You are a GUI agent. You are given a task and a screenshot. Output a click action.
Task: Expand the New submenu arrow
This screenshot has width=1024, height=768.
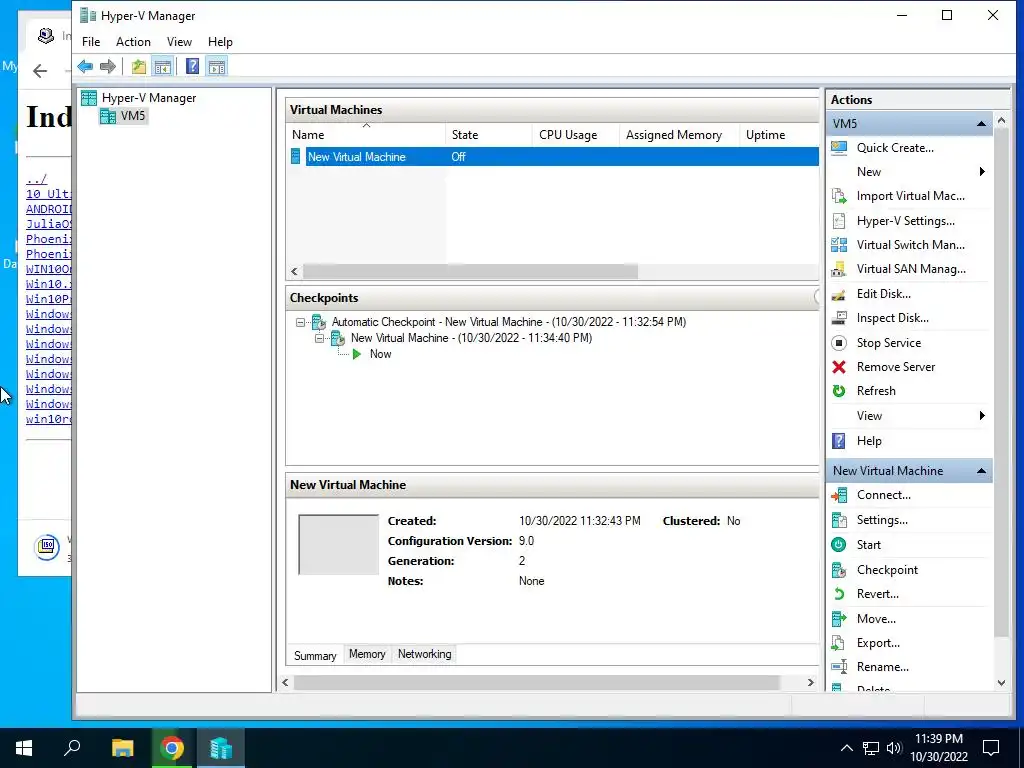click(x=982, y=172)
